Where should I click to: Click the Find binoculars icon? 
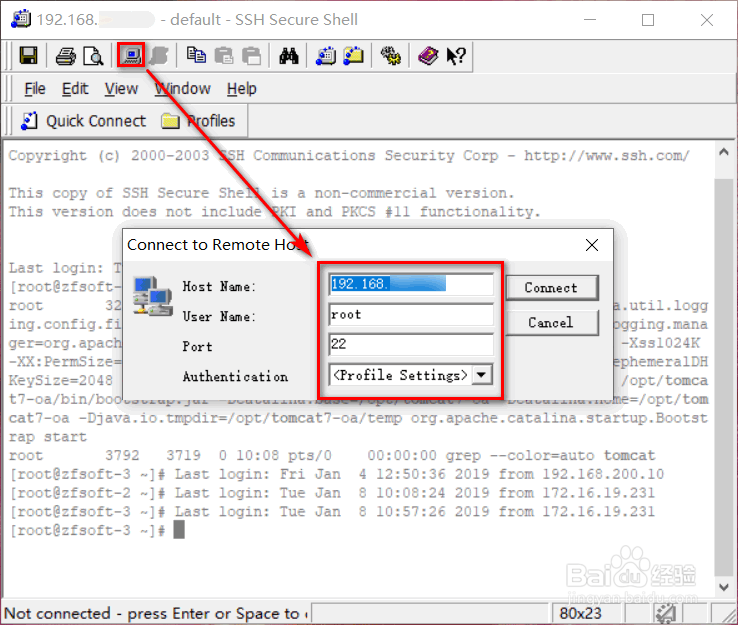click(x=289, y=56)
